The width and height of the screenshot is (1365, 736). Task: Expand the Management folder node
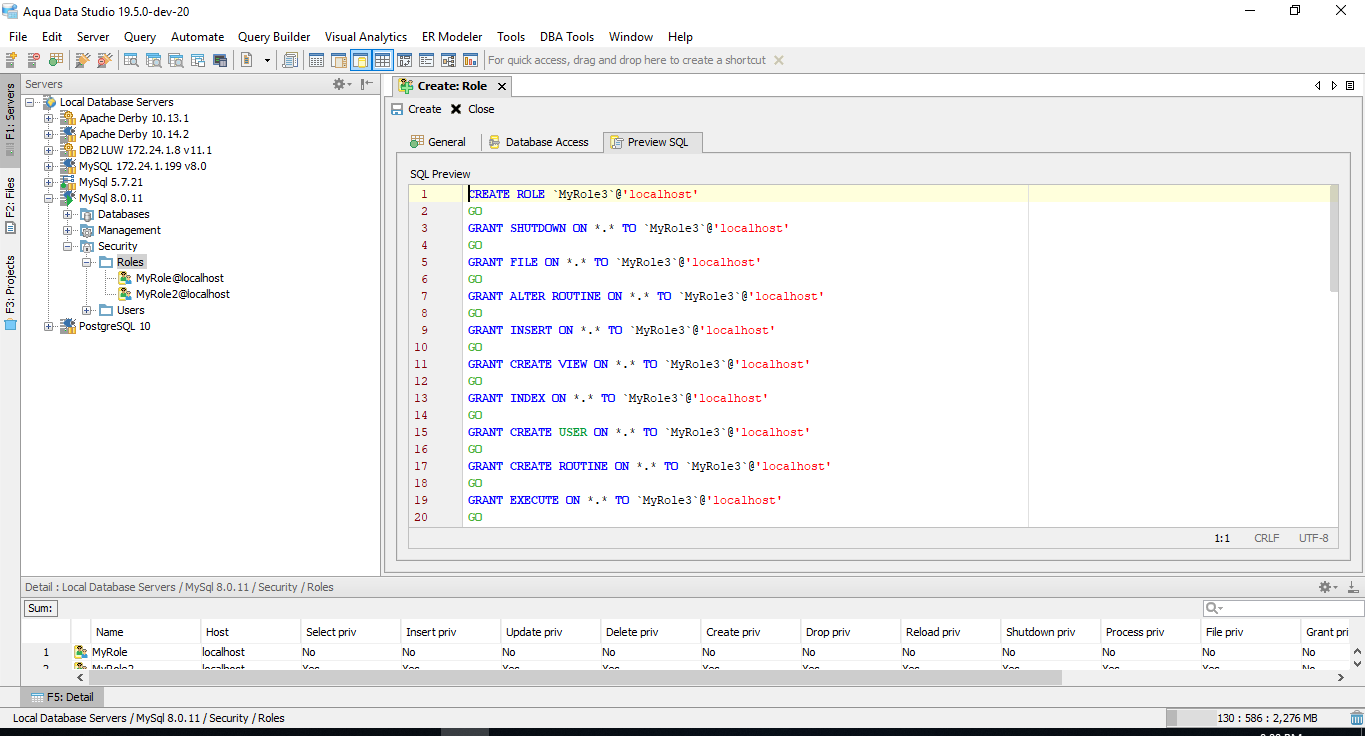pyautogui.click(x=68, y=230)
